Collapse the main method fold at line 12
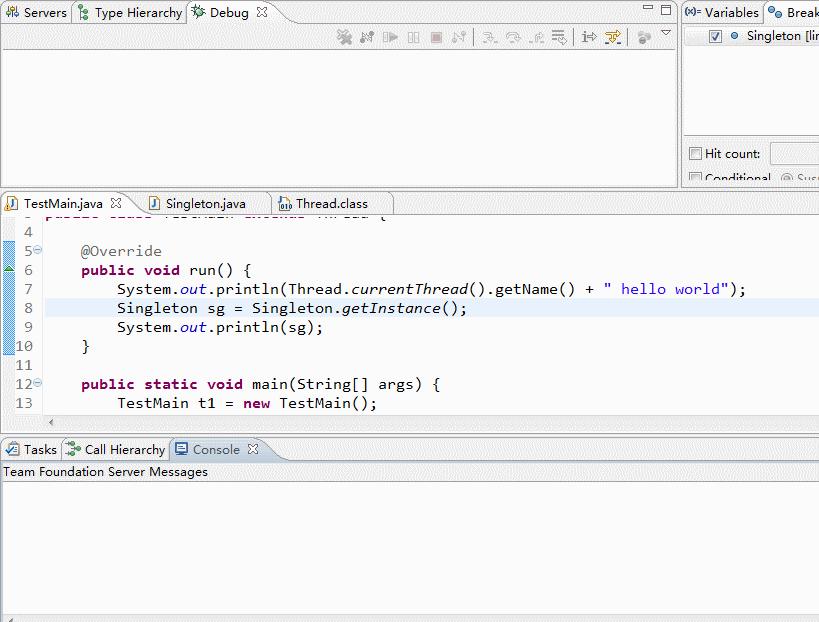Image resolution: width=819 pixels, height=622 pixels. 38,383
